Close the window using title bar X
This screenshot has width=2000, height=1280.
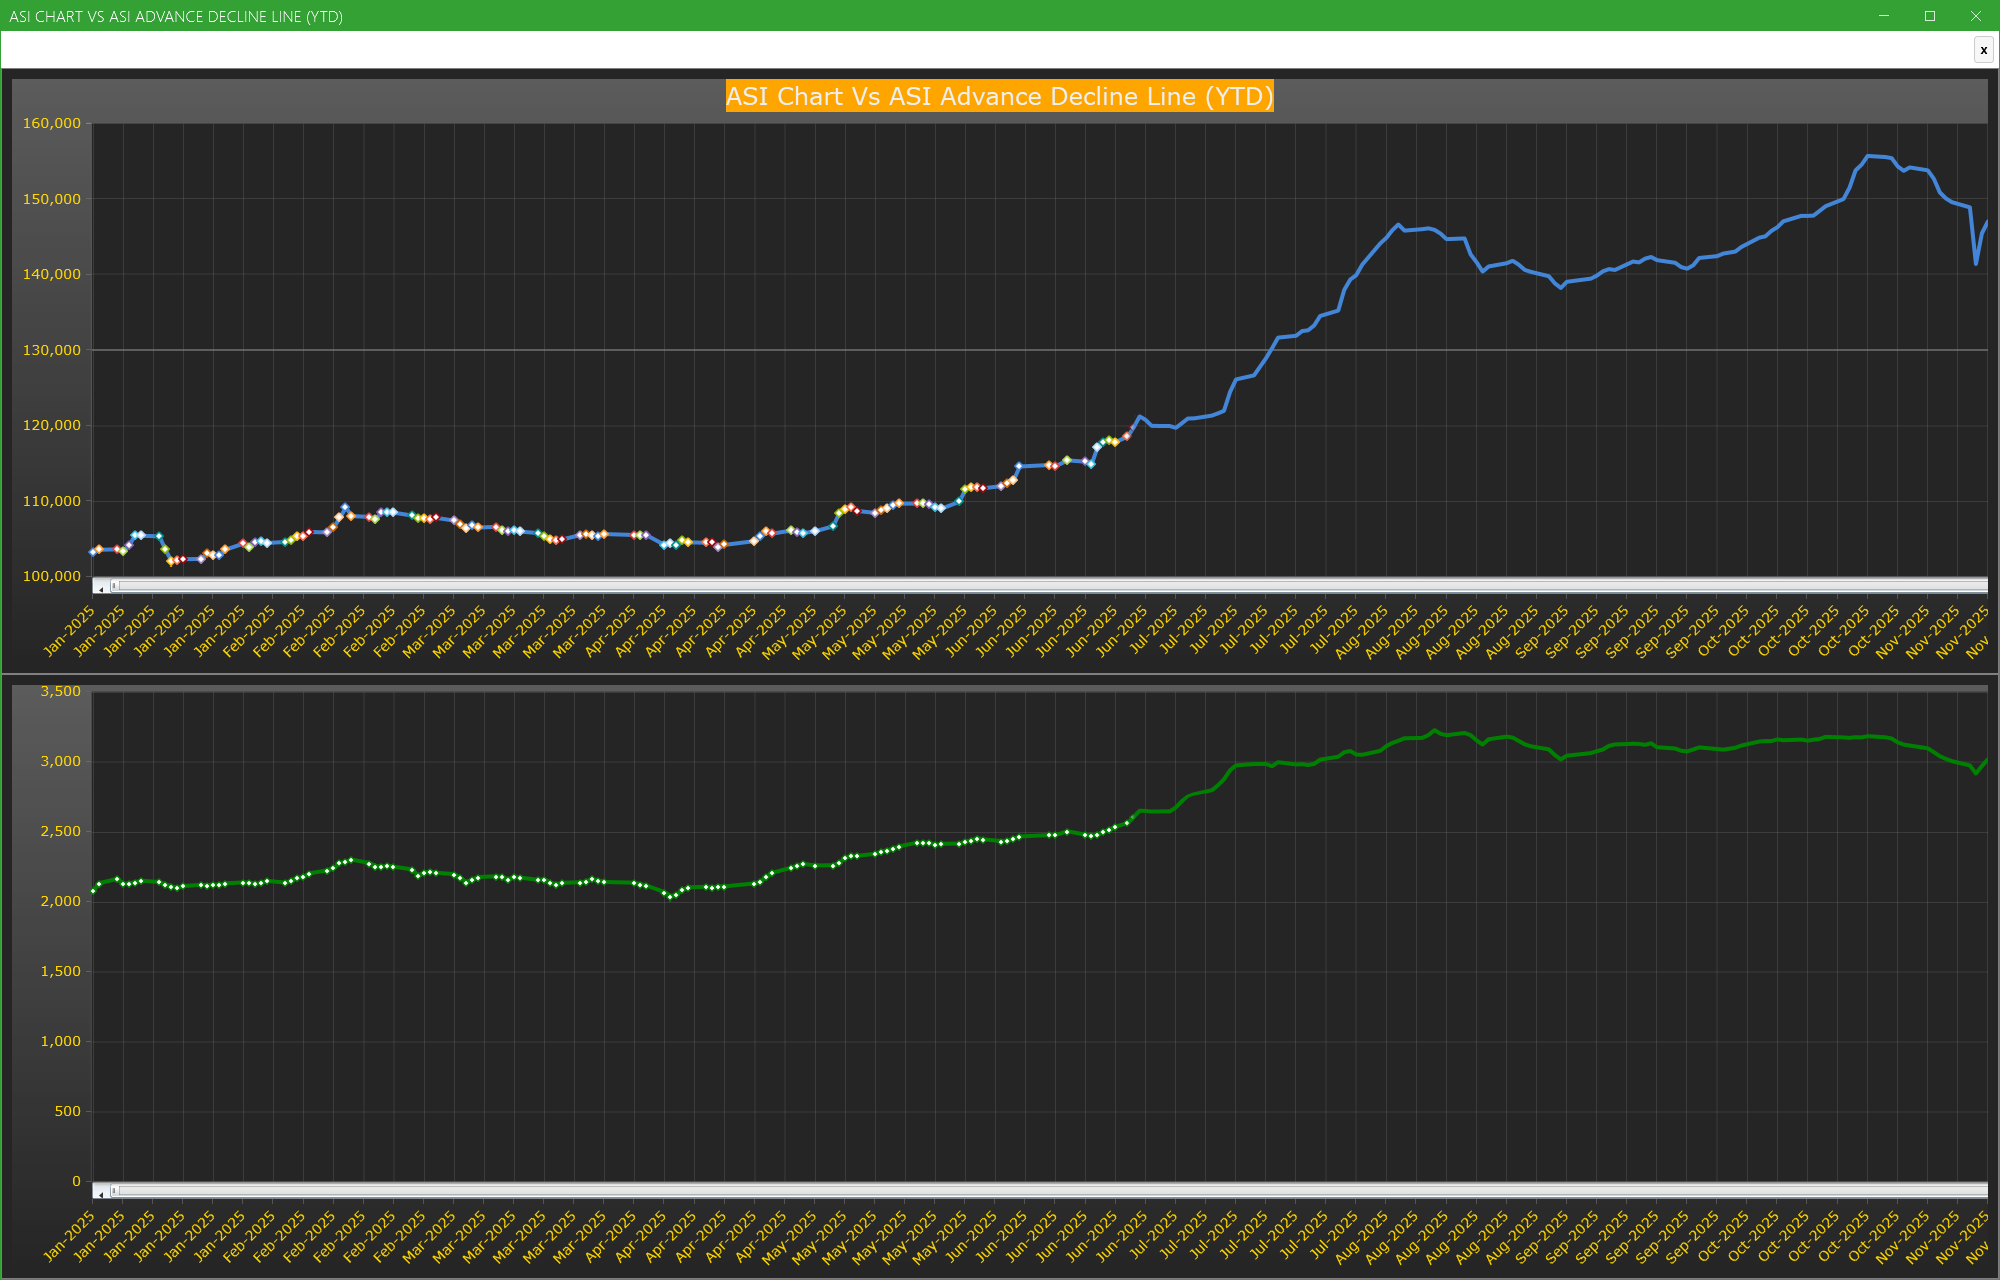coord(1976,16)
